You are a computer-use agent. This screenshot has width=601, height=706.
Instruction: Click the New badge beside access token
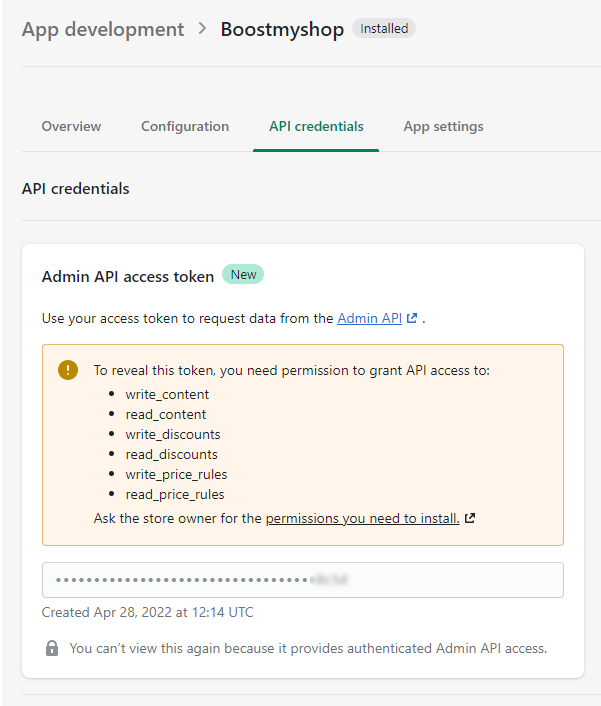point(243,275)
